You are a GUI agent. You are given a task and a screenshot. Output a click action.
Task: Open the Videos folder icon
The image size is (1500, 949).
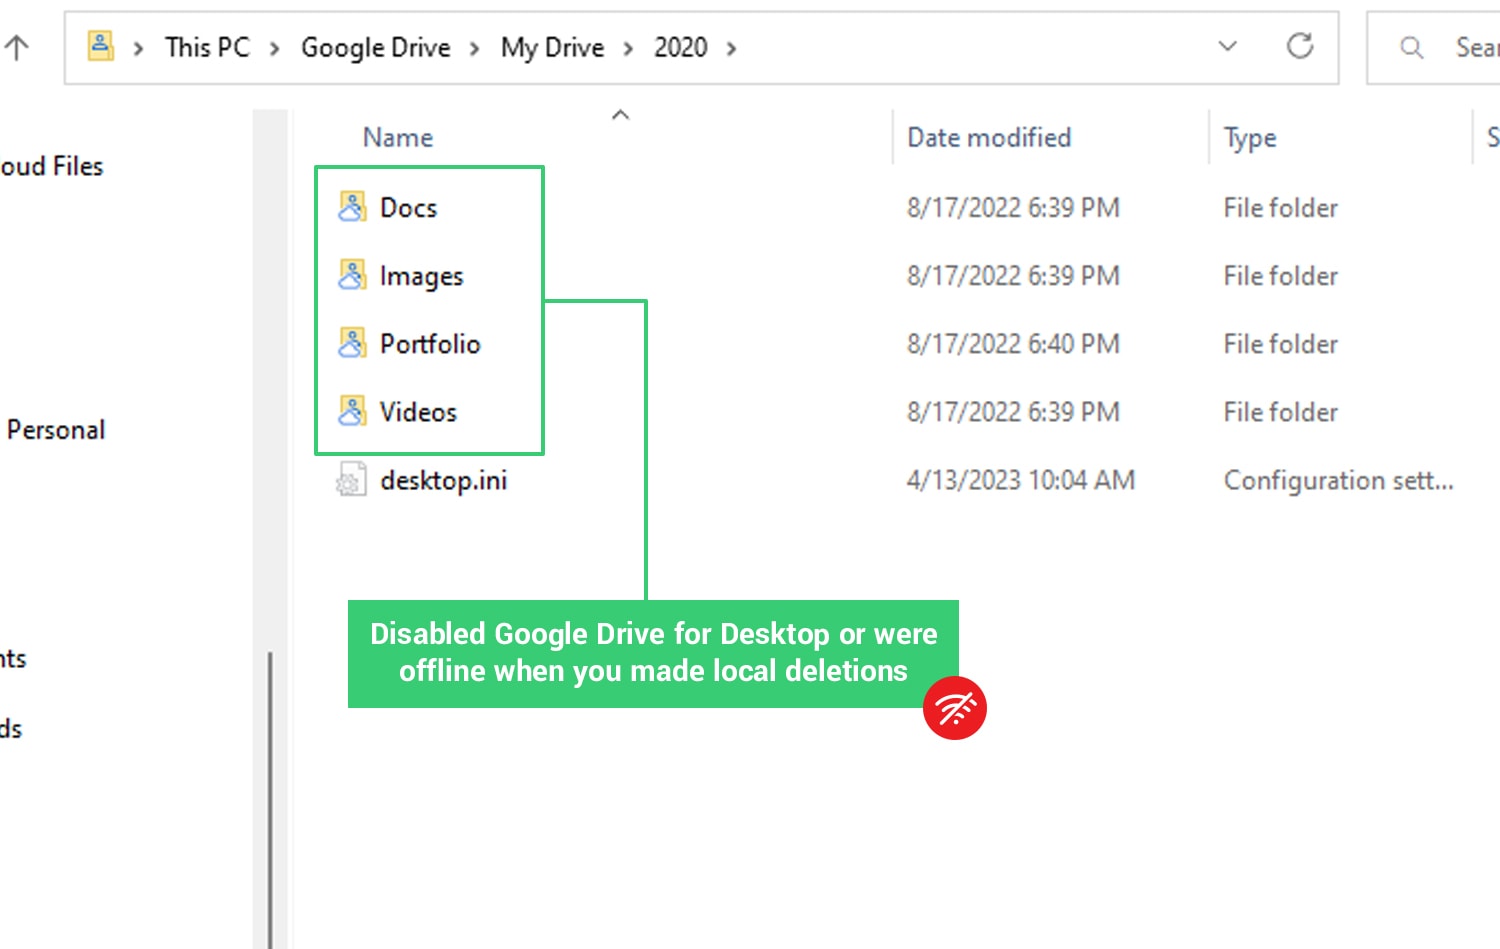(x=352, y=411)
